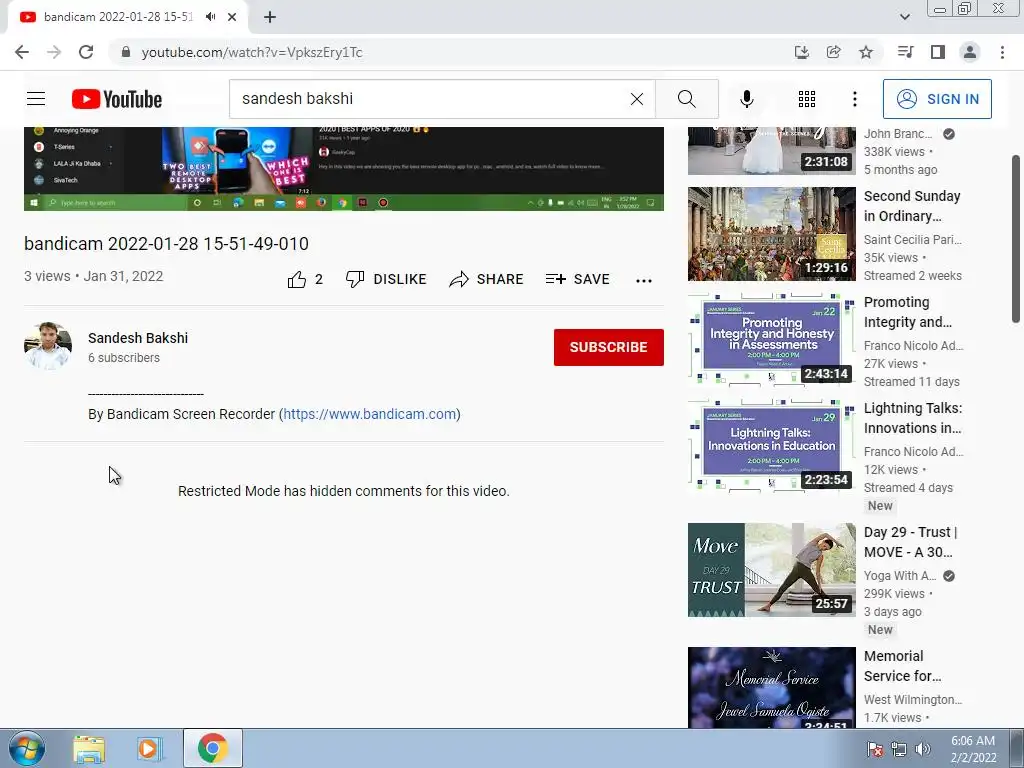Click the 'Memorial Service for…' title
Image resolution: width=1024 pixels, height=768 pixels.
903,666
